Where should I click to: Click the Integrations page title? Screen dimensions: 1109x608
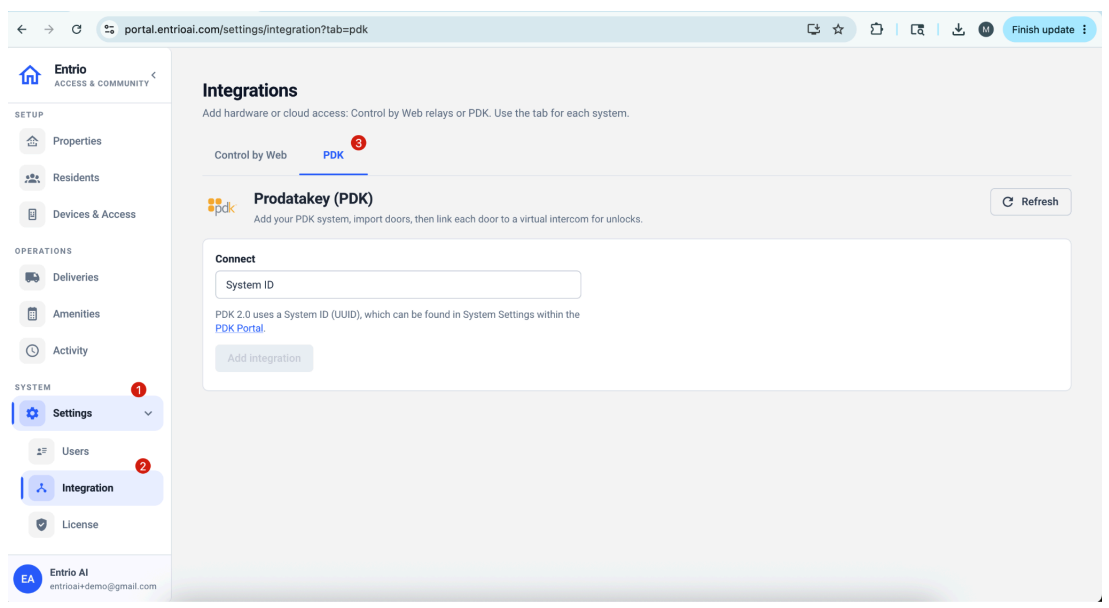point(250,90)
